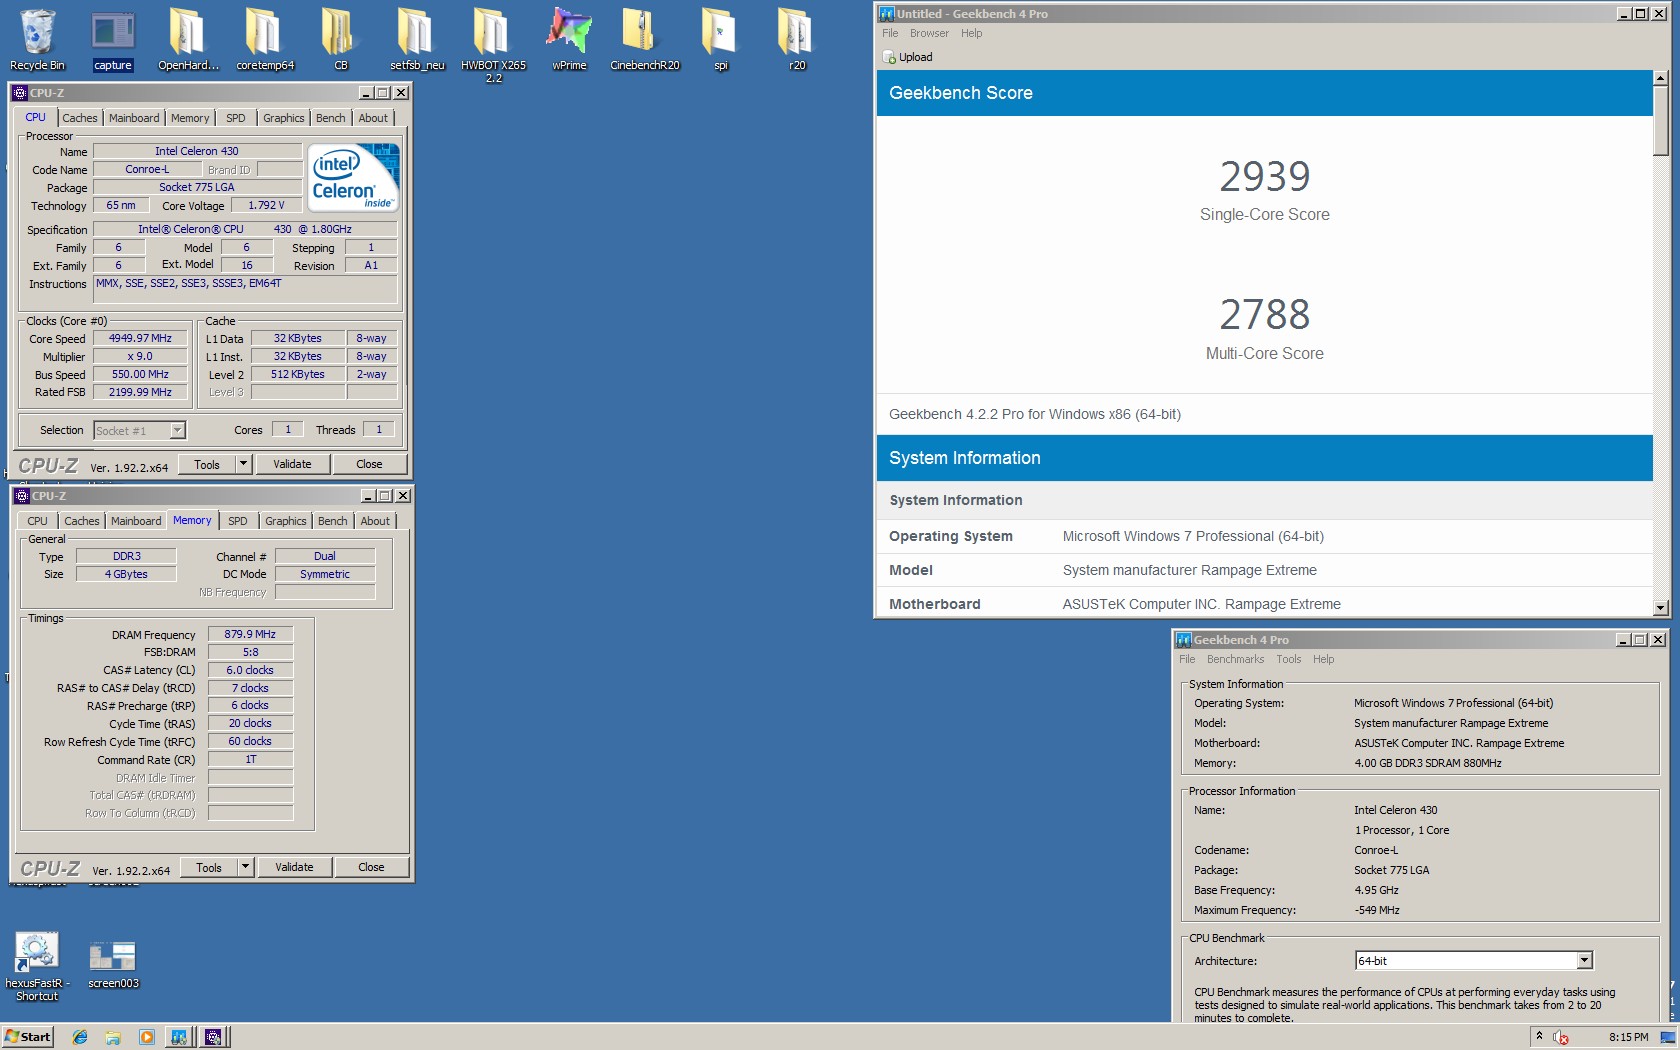The height and width of the screenshot is (1050, 1680).
Task: Open the r20 folder icon
Action: pos(797,40)
